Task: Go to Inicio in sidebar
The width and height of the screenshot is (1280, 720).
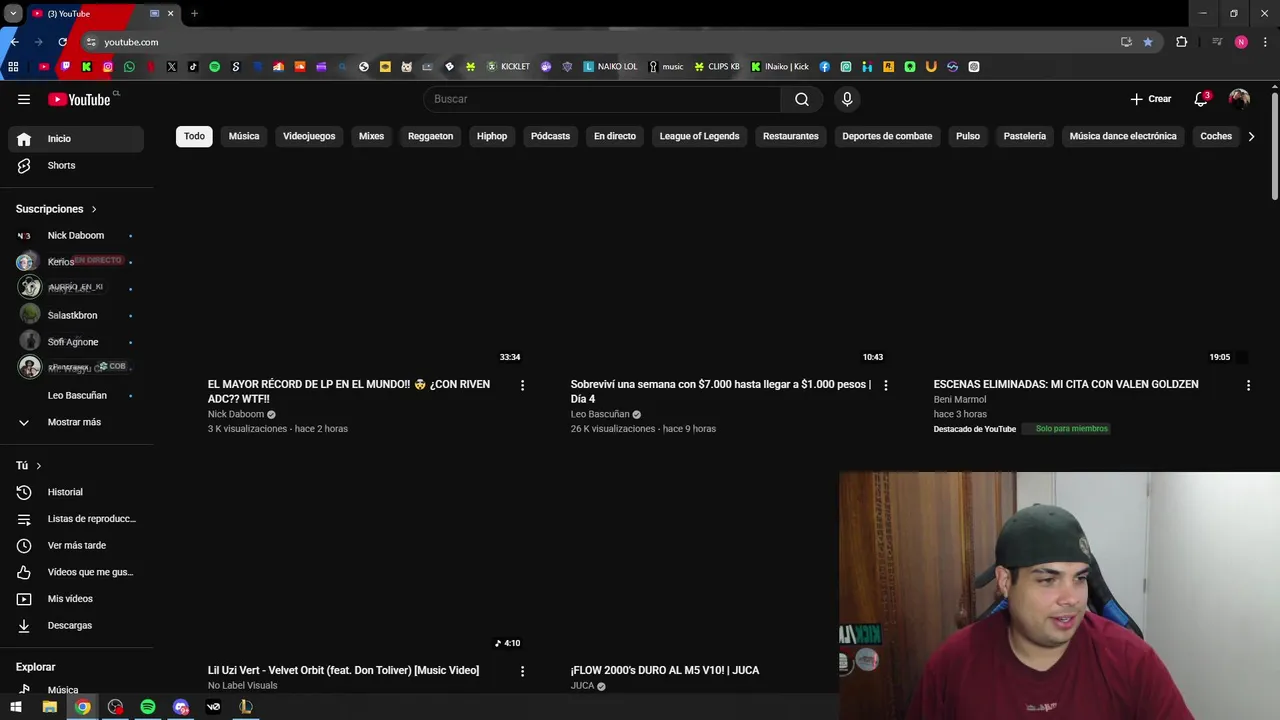Action: [x=76, y=139]
